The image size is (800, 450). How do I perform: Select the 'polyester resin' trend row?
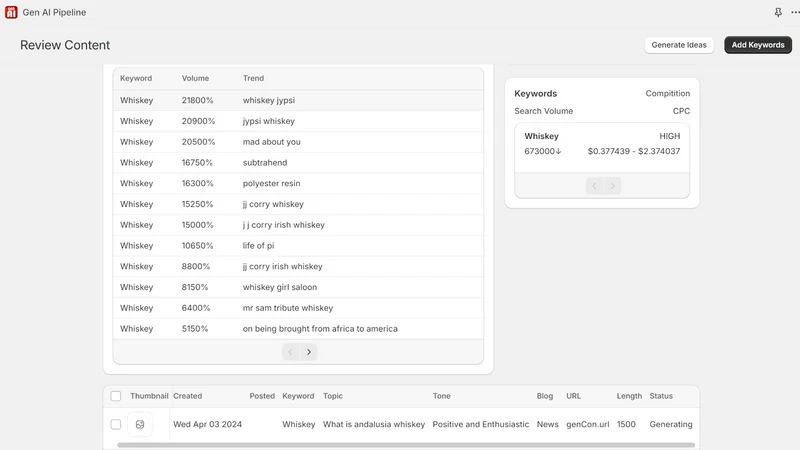[298, 184]
